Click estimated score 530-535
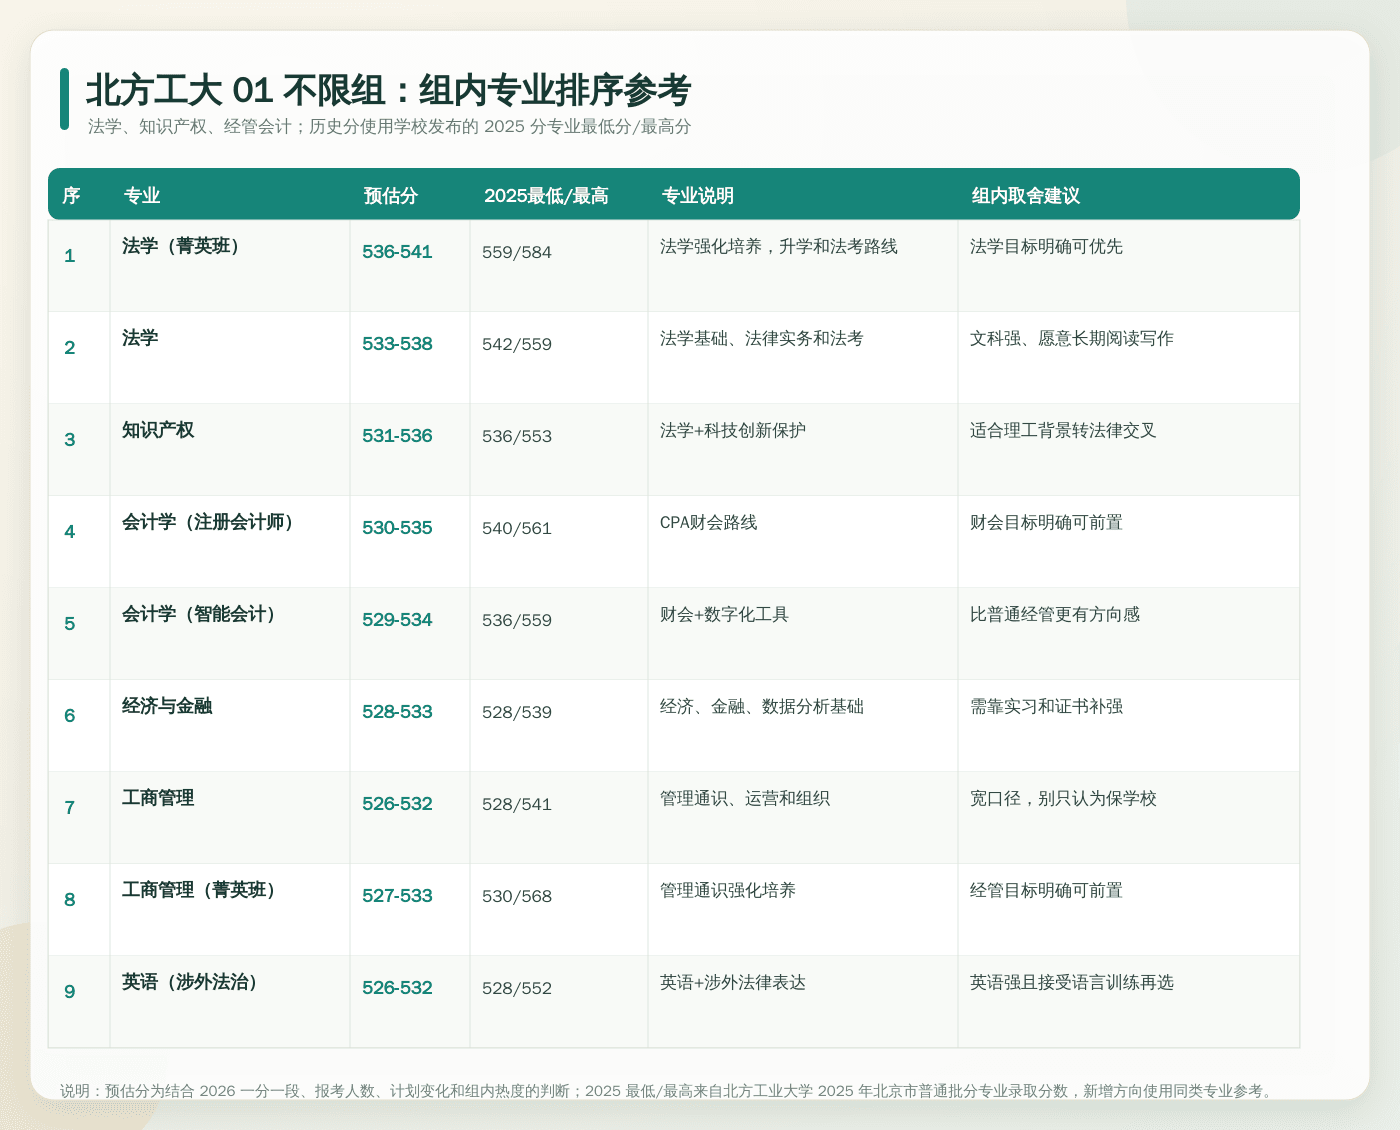The image size is (1400, 1130). coord(397,528)
